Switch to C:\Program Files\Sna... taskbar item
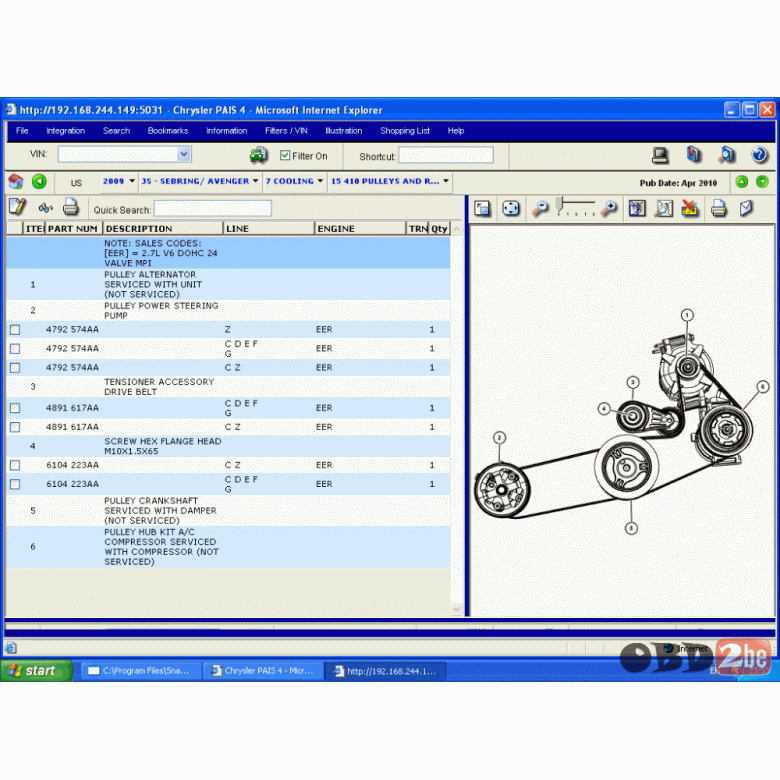Image resolution: width=780 pixels, height=780 pixels. (140, 671)
